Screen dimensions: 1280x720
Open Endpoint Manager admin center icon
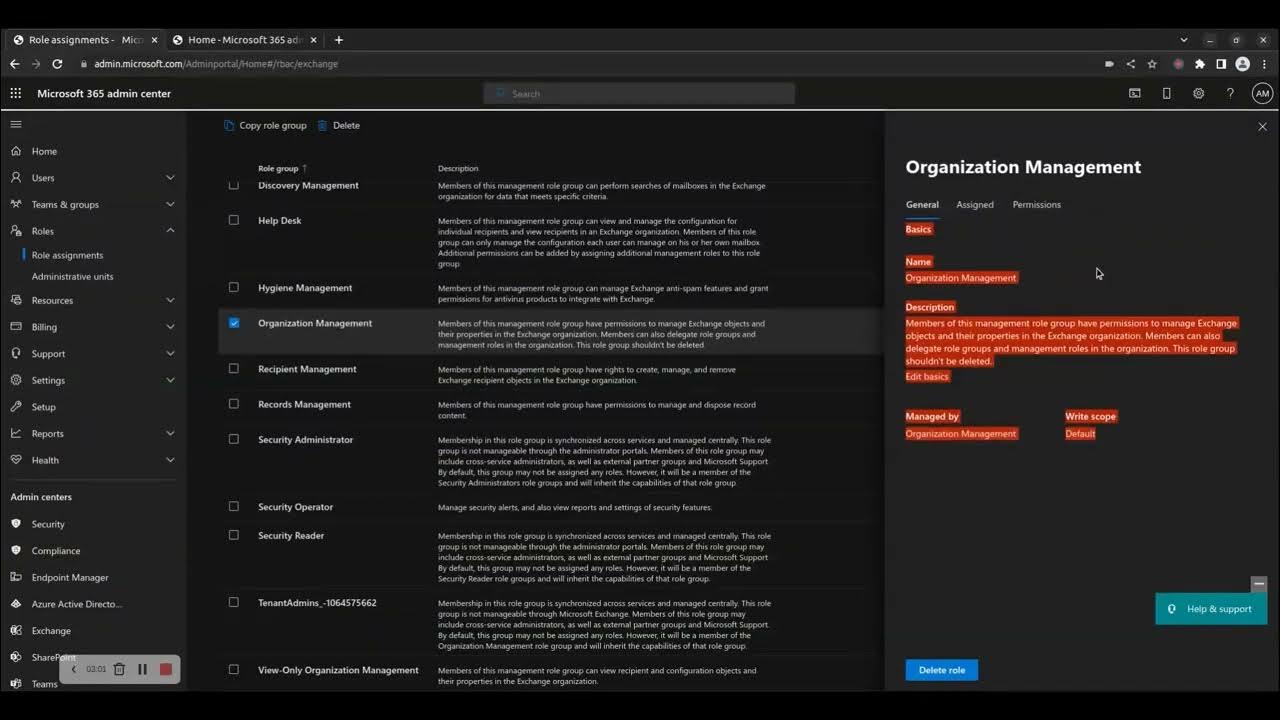(x=16, y=577)
